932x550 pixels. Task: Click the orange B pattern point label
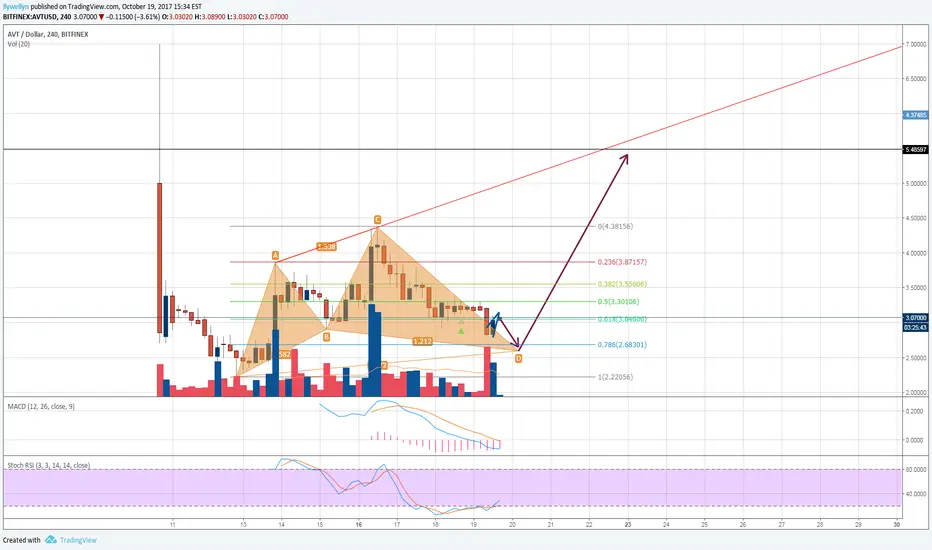coord(326,337)
